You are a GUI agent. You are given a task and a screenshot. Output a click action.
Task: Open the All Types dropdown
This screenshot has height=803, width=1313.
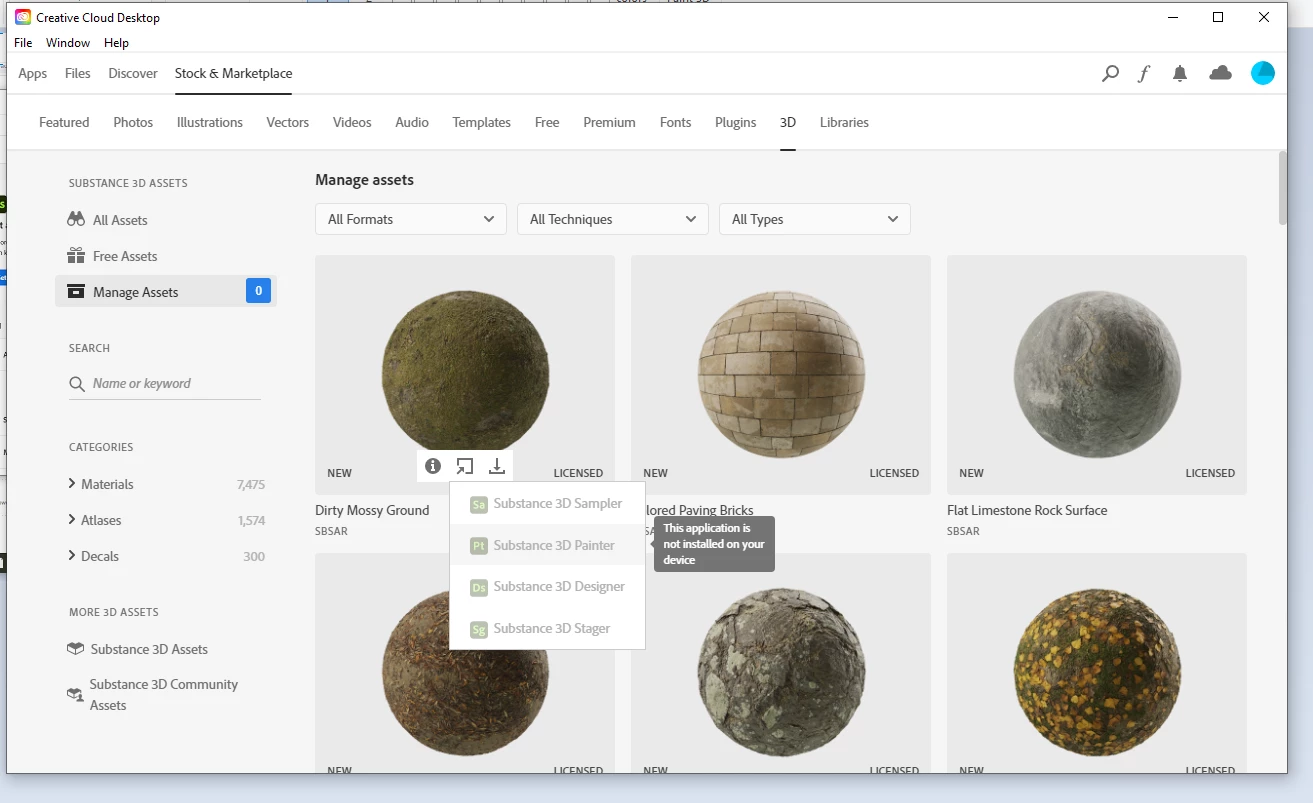coord(815,219)
